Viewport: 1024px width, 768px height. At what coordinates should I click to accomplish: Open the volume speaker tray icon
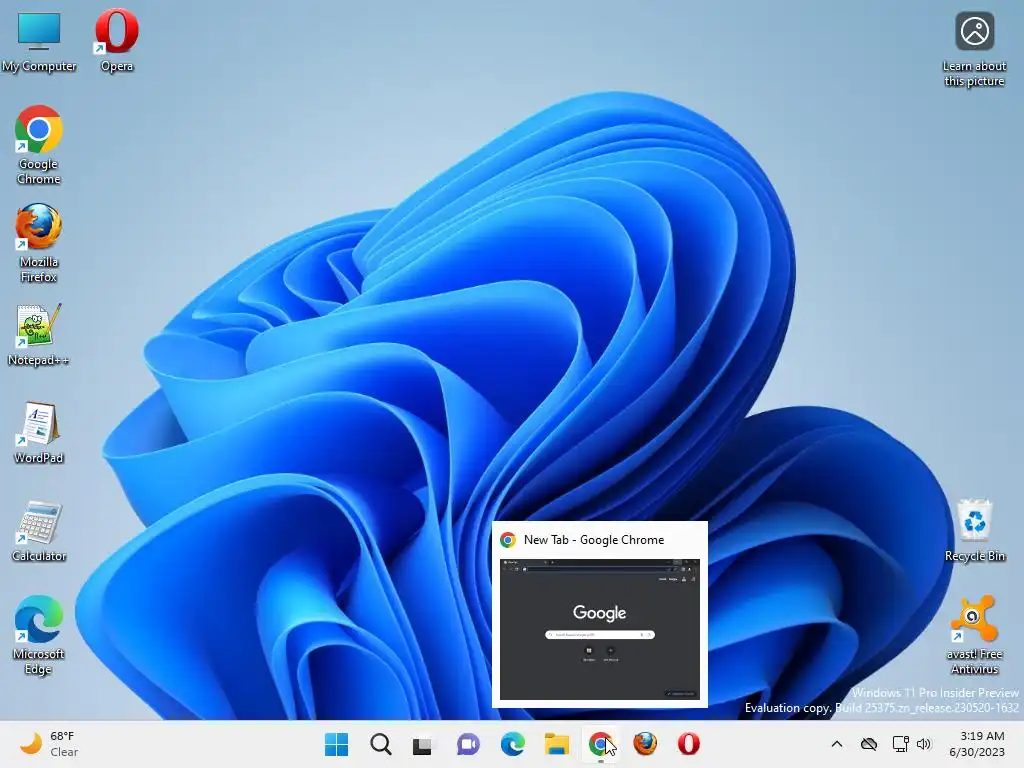(923, 744)
